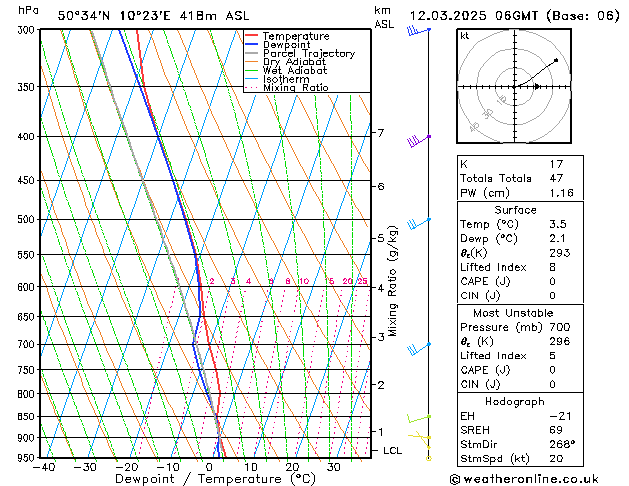
Task: Select the Wet Adiabat legend entry
Action: [x=297, y=71]
